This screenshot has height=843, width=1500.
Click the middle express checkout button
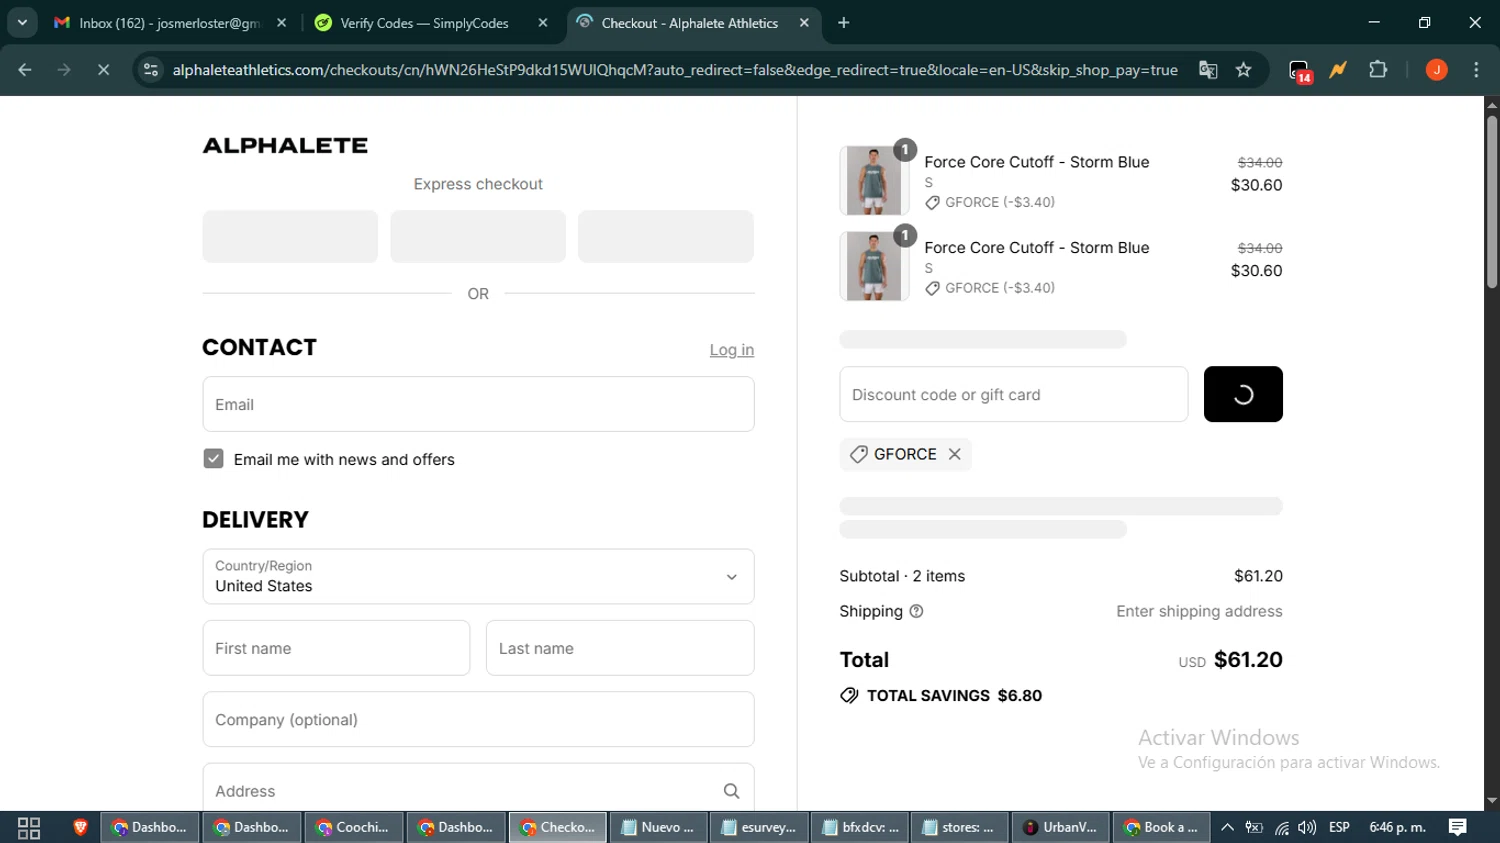(478, 236)
